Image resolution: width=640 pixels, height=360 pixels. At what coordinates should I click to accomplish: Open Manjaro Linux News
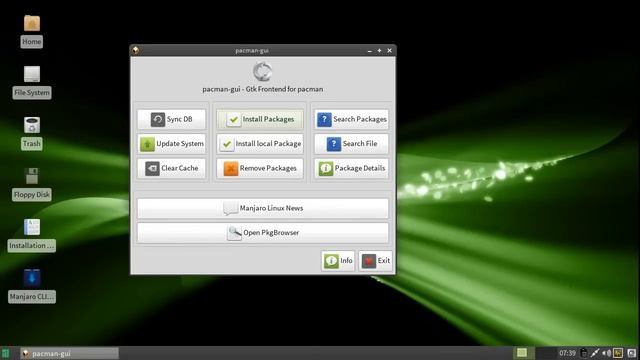tap(263, 208)
